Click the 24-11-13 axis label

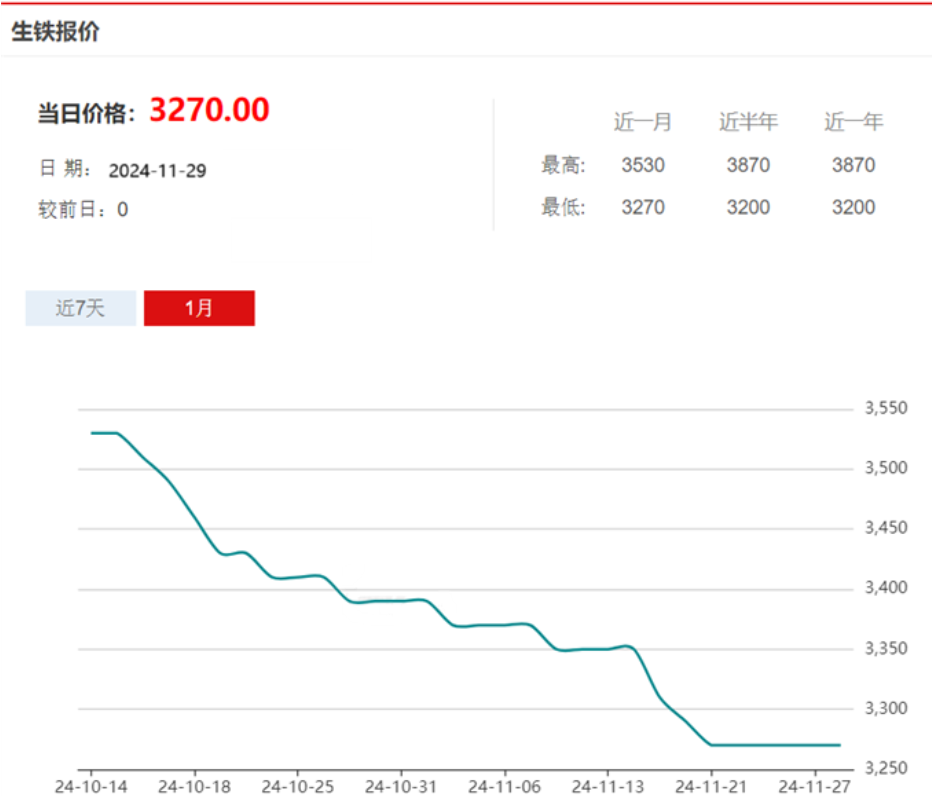tap(608, 786)
